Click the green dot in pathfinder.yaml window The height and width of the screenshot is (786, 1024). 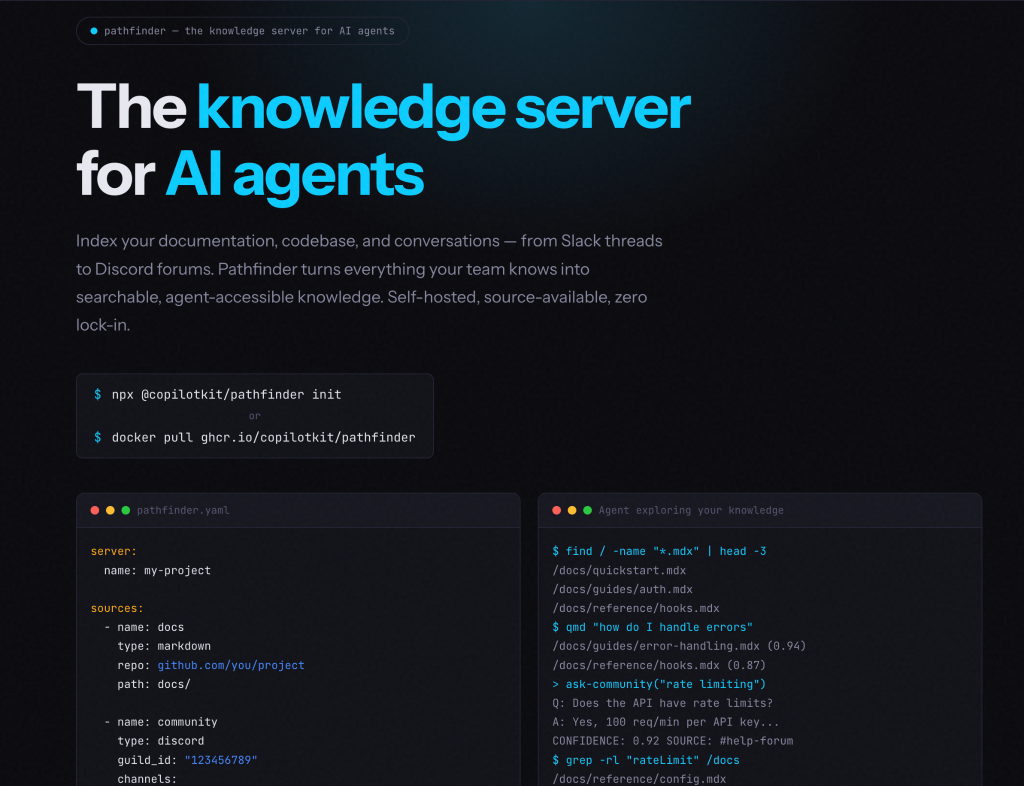126,511
